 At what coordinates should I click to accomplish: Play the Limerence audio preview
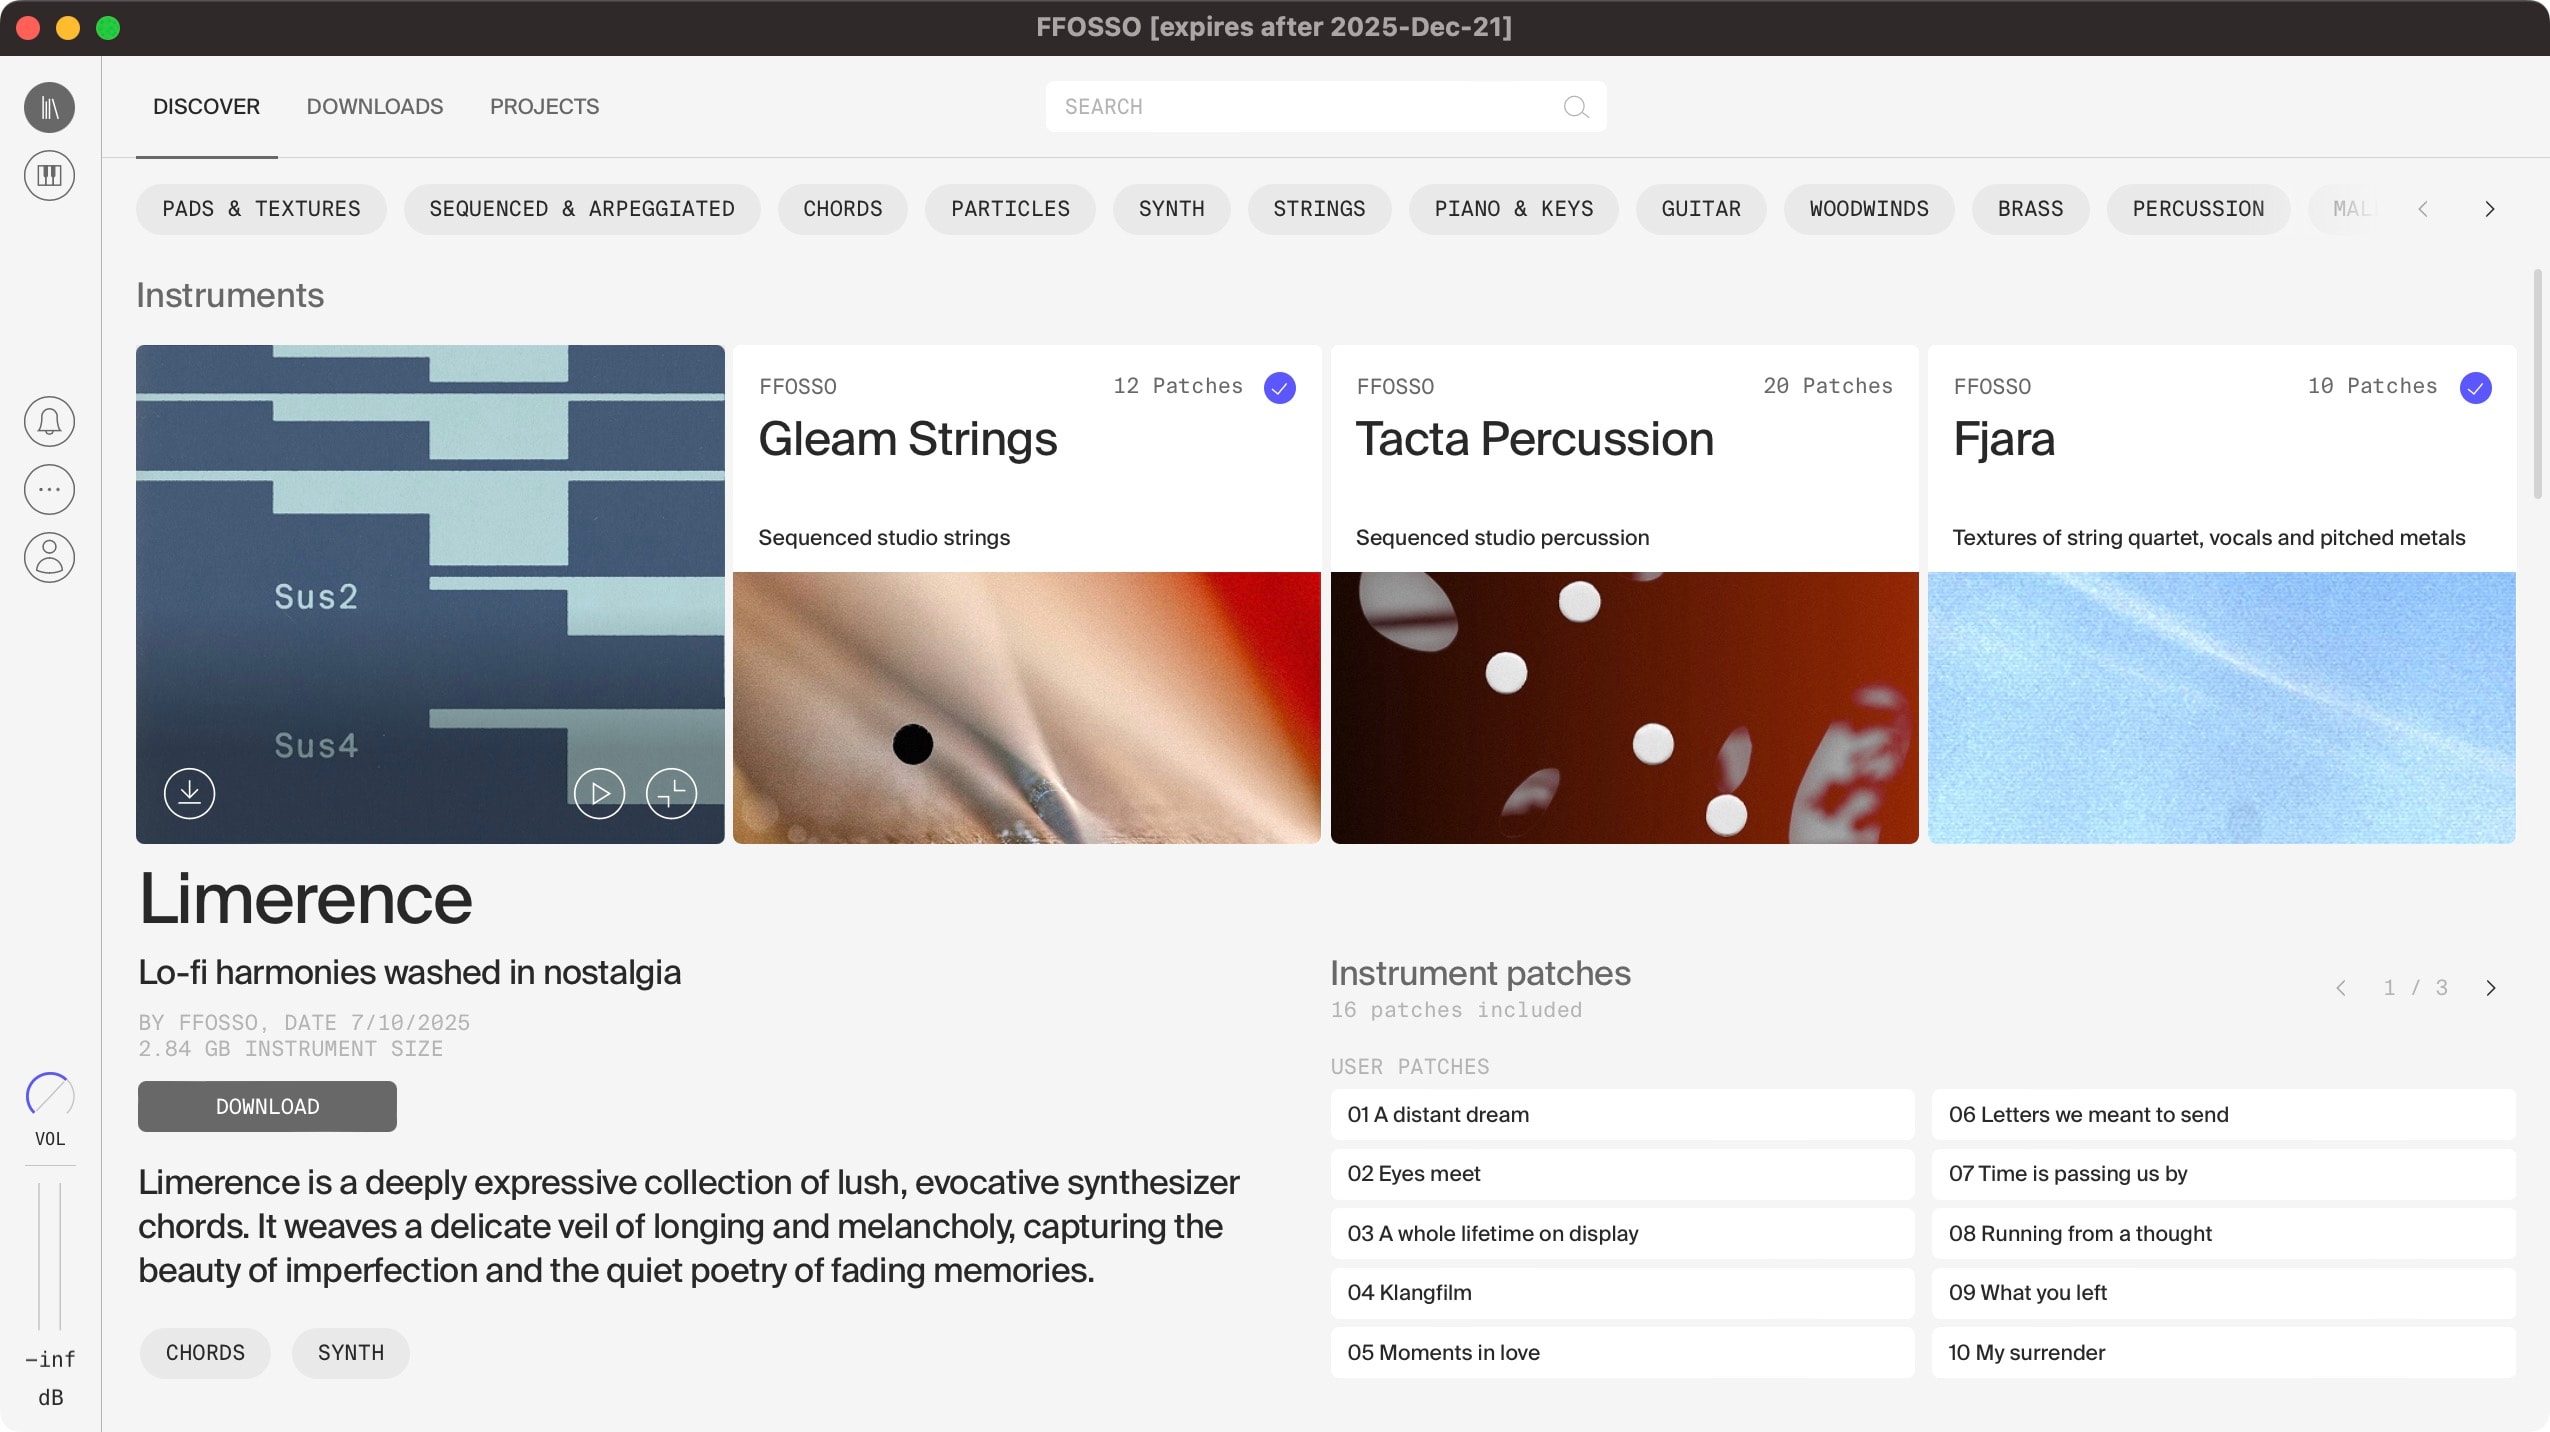[x=599, y=793]
